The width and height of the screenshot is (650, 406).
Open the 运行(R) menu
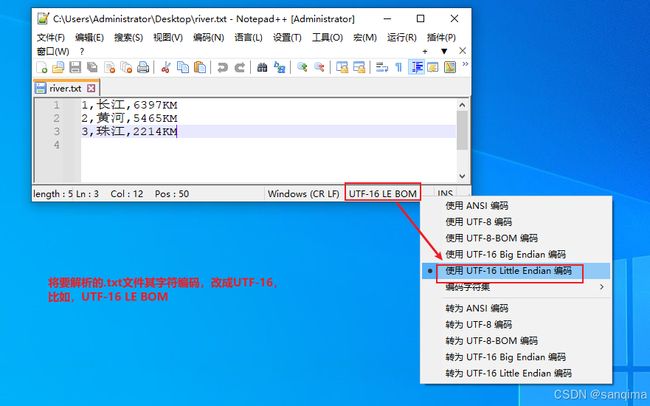[x=402, y=38]
